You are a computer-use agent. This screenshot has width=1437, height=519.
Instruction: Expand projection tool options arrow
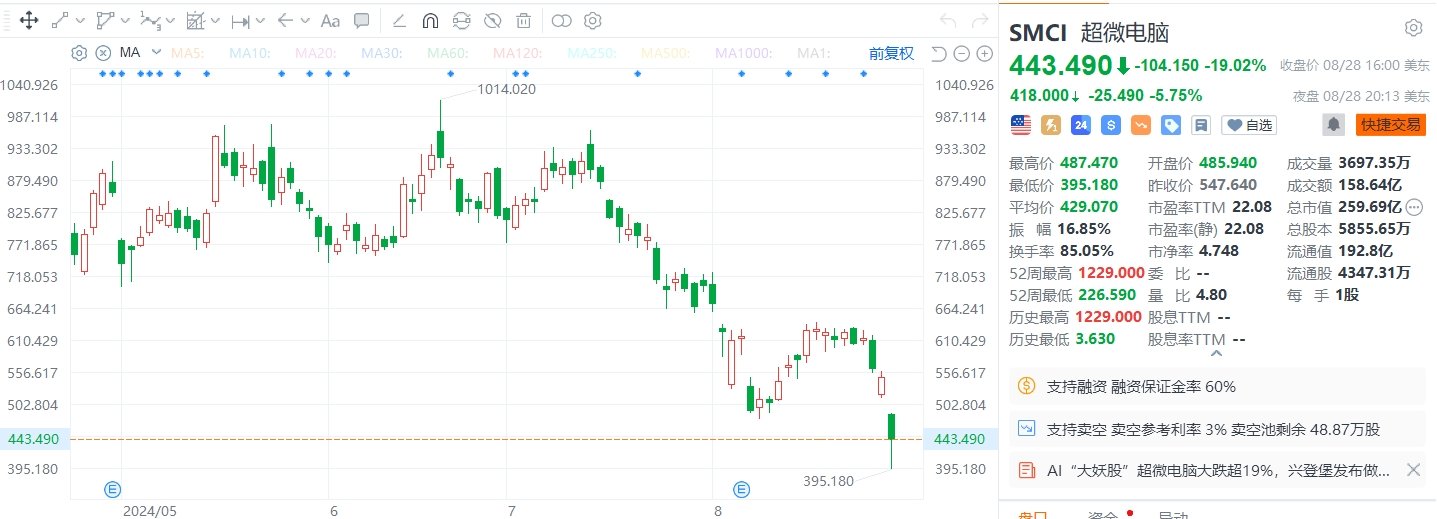[216, 20]
